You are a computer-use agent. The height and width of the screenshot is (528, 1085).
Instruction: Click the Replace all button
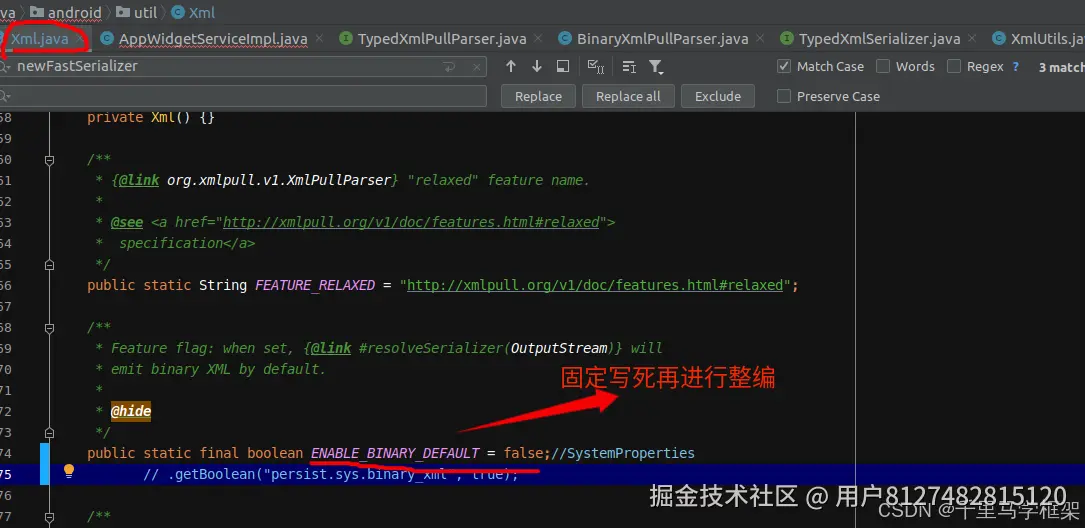click(x=628, y=96)
